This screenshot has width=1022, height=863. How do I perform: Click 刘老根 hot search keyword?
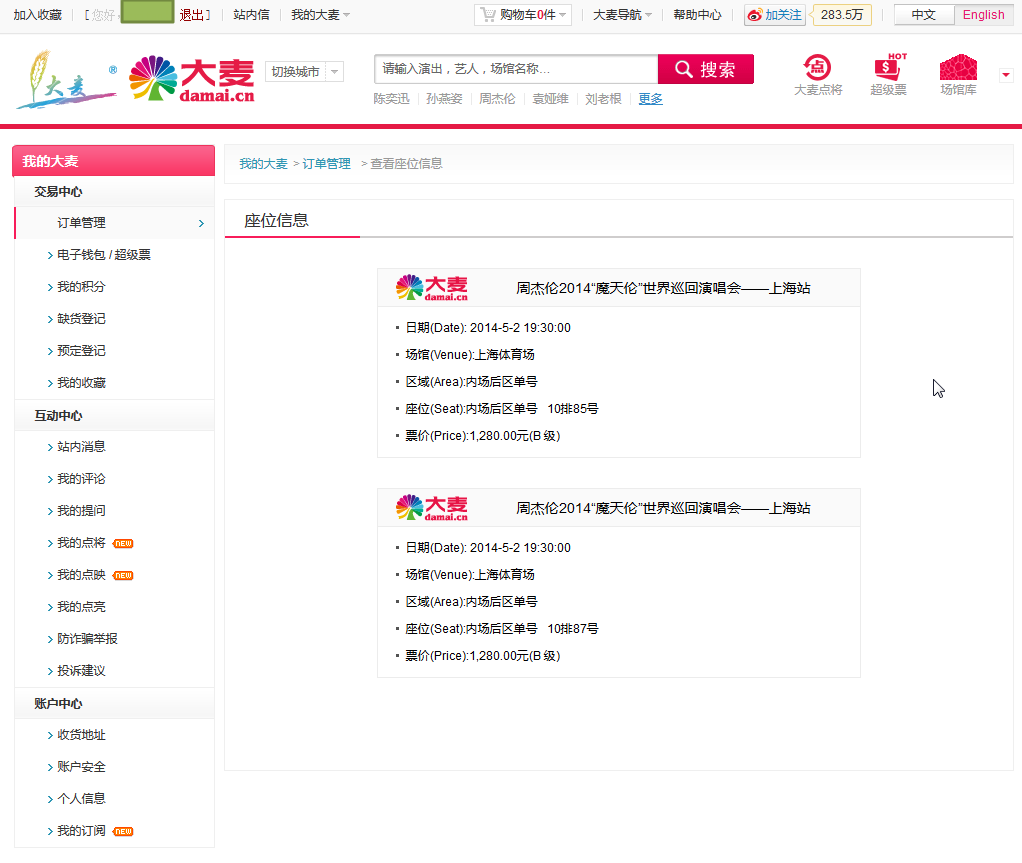click(x=604, y=98)
